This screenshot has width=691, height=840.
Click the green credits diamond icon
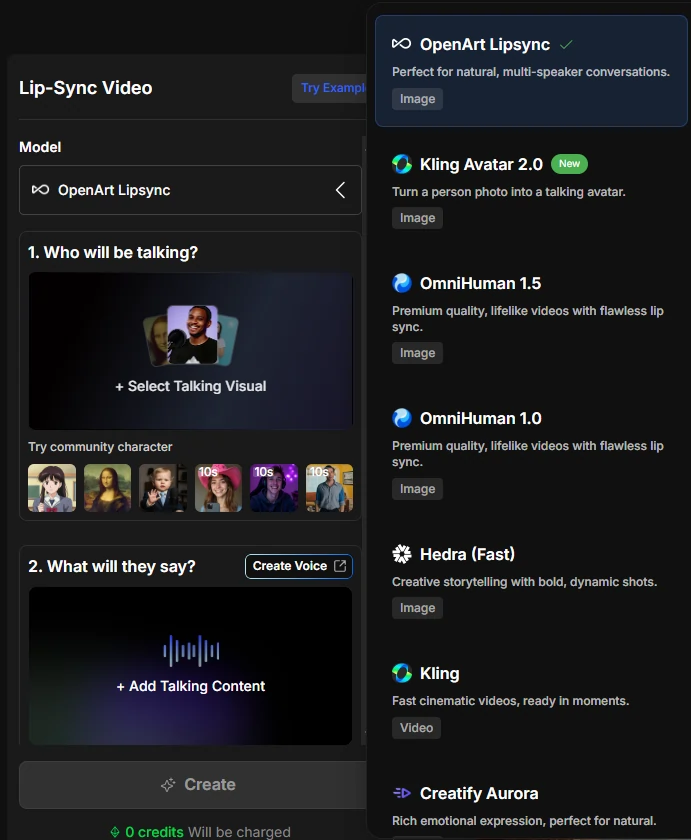coord(115,832)
